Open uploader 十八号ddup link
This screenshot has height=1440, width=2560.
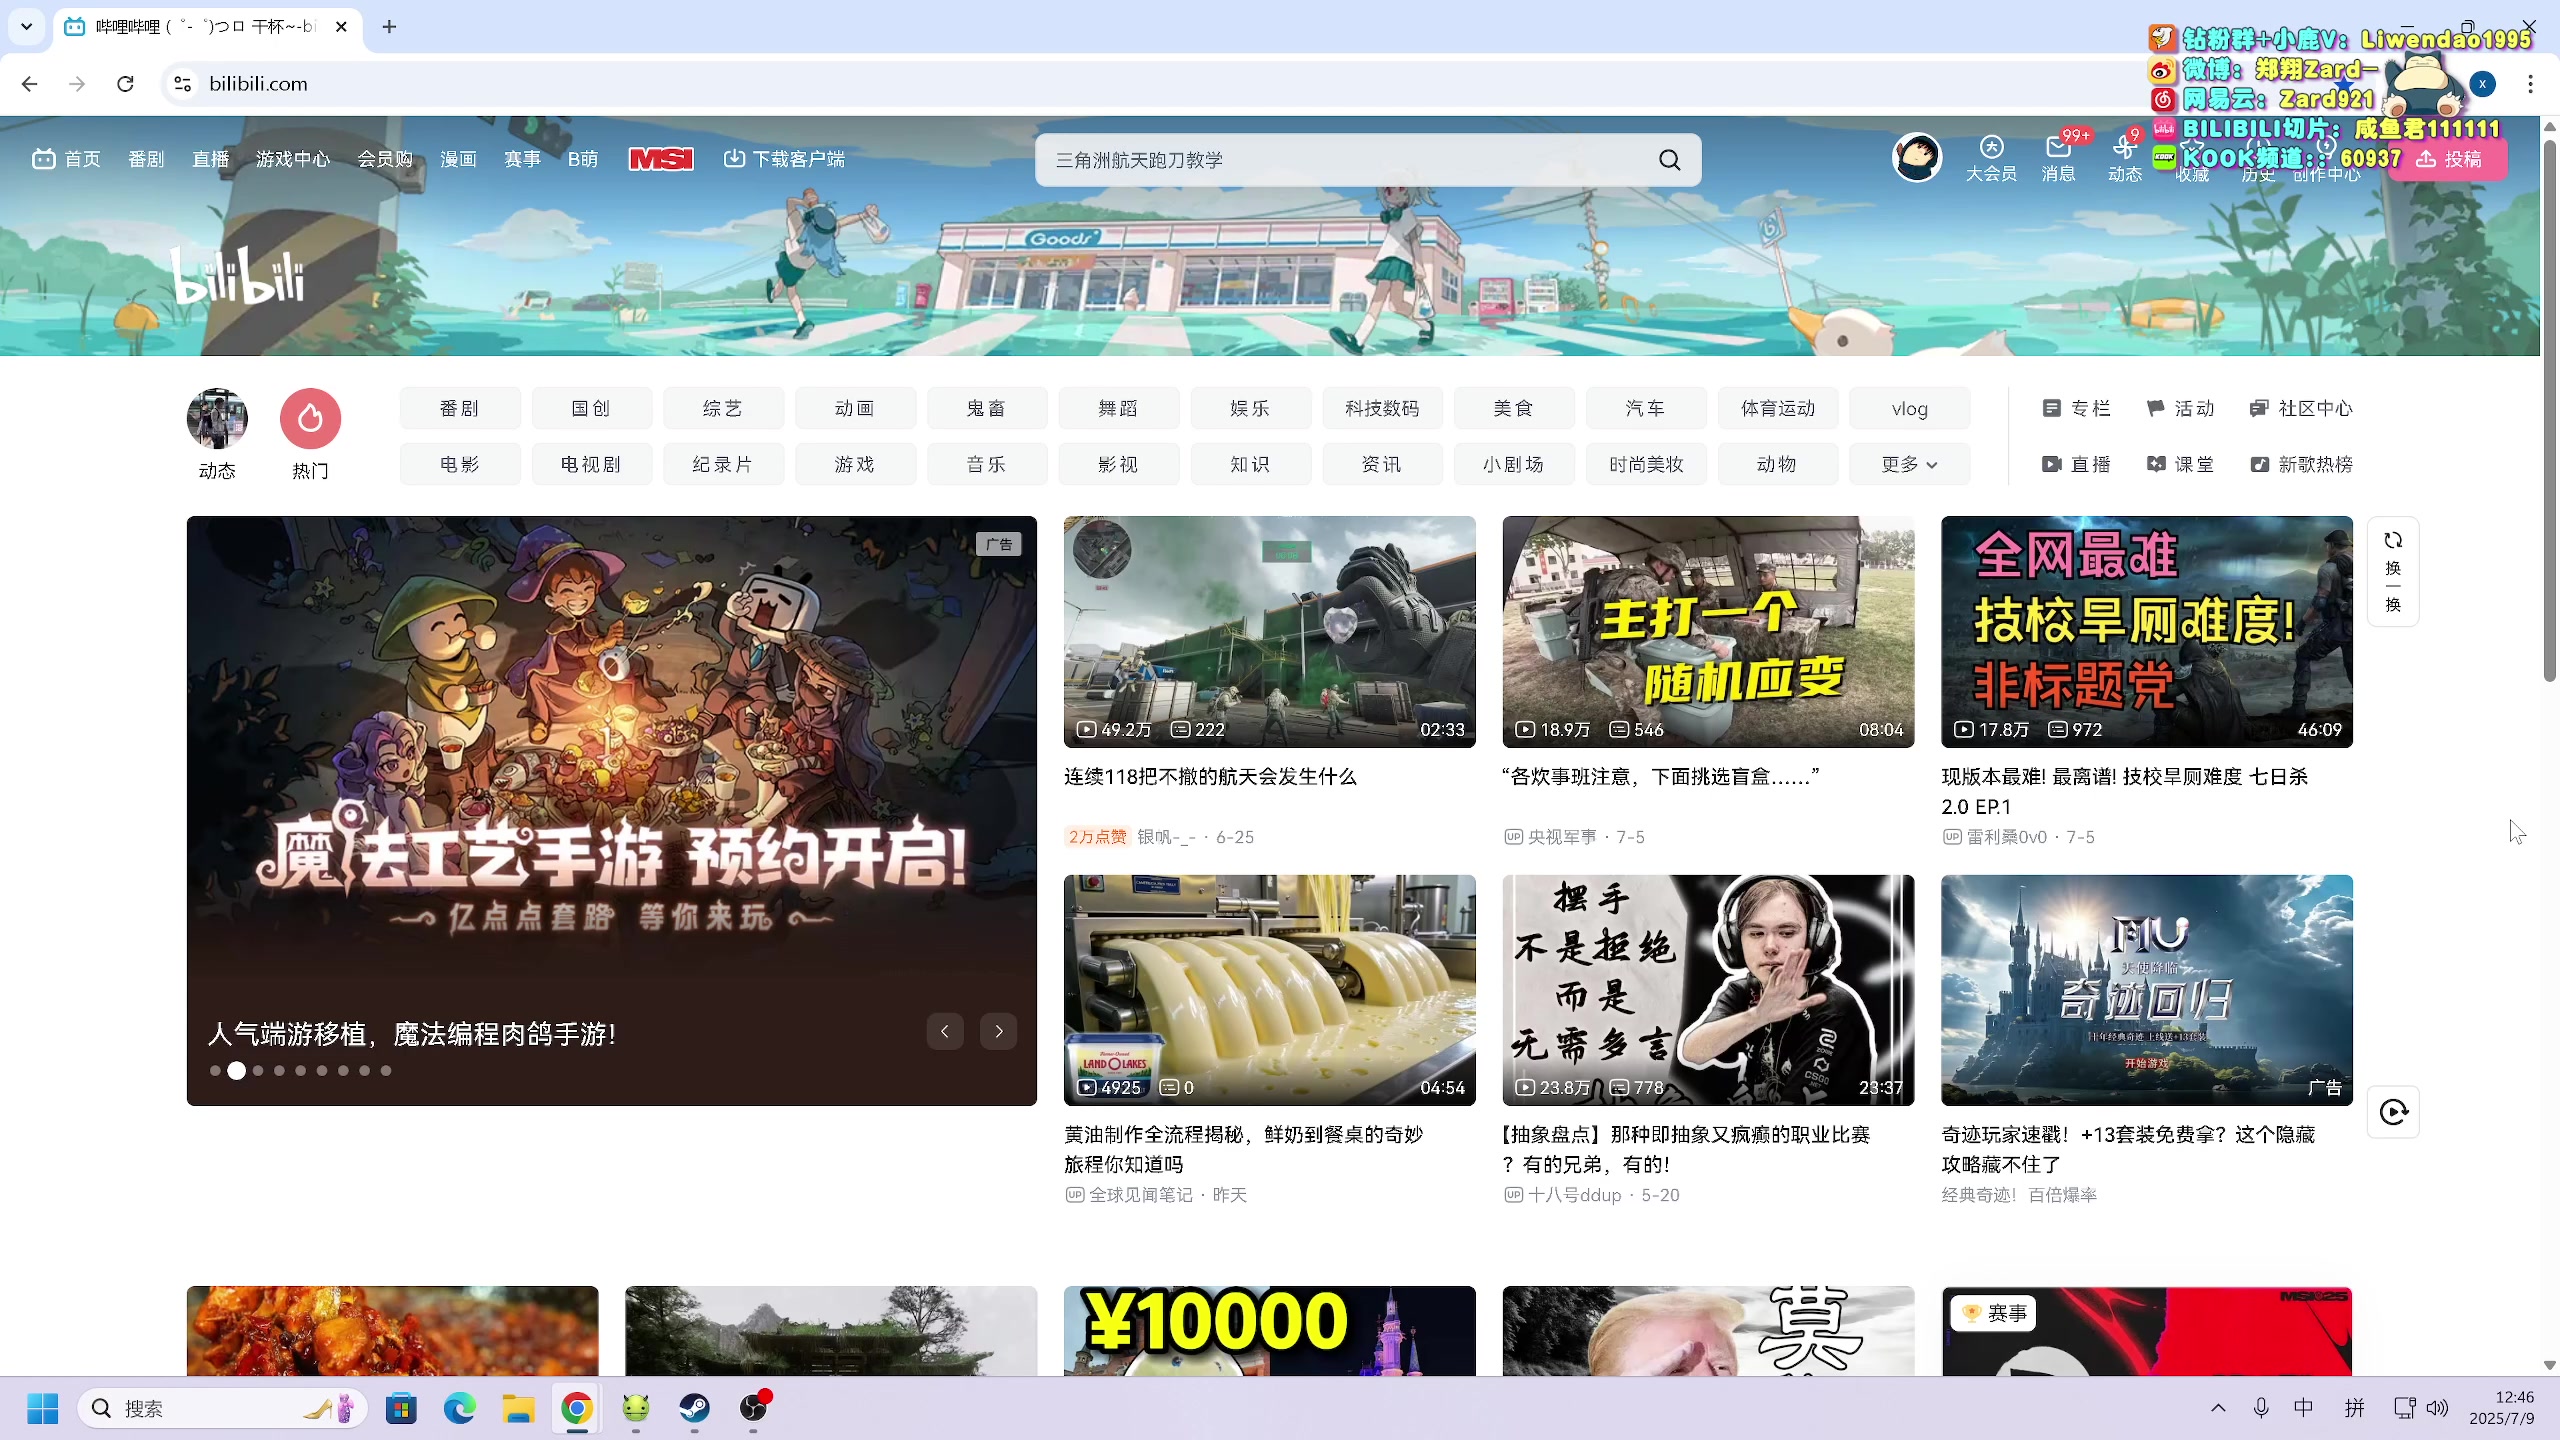(x=1574, y=1195)
